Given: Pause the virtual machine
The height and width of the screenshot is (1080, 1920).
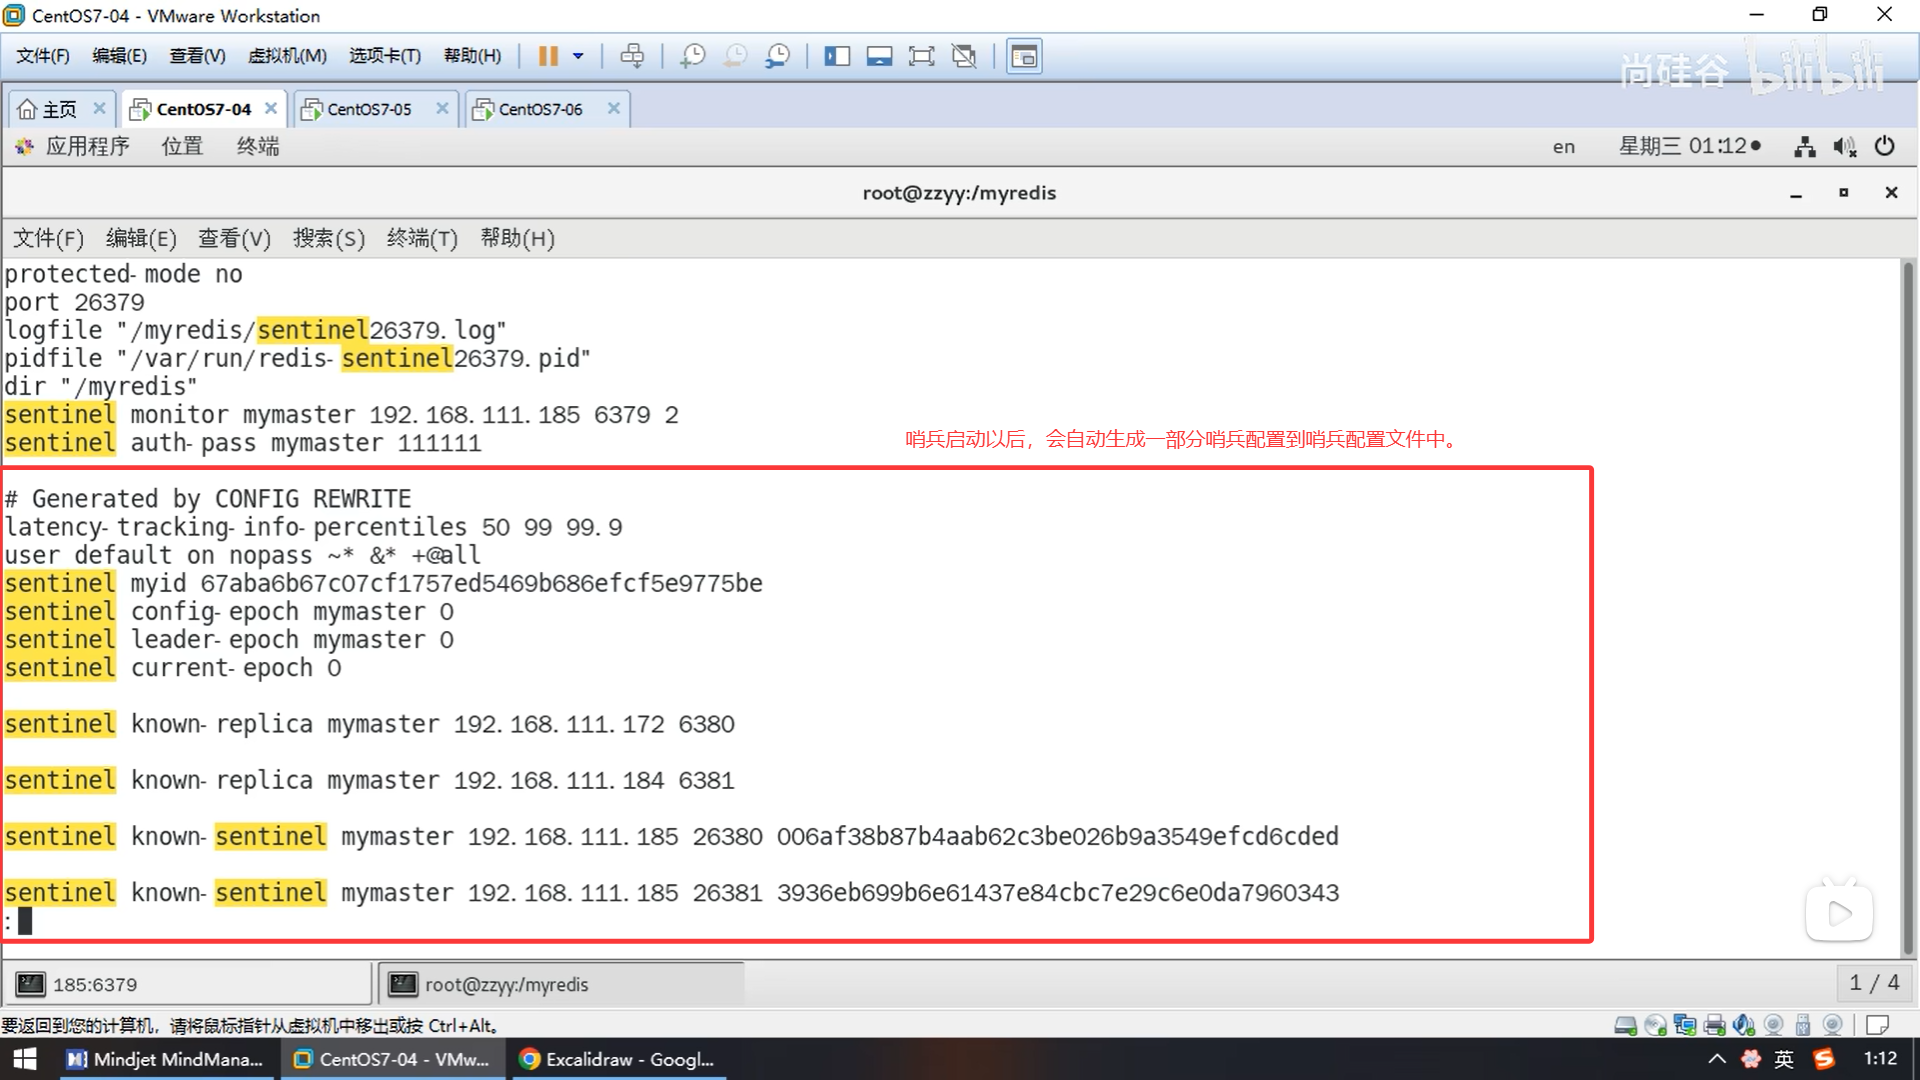Looking at the screenshot, I should (548, 56).
